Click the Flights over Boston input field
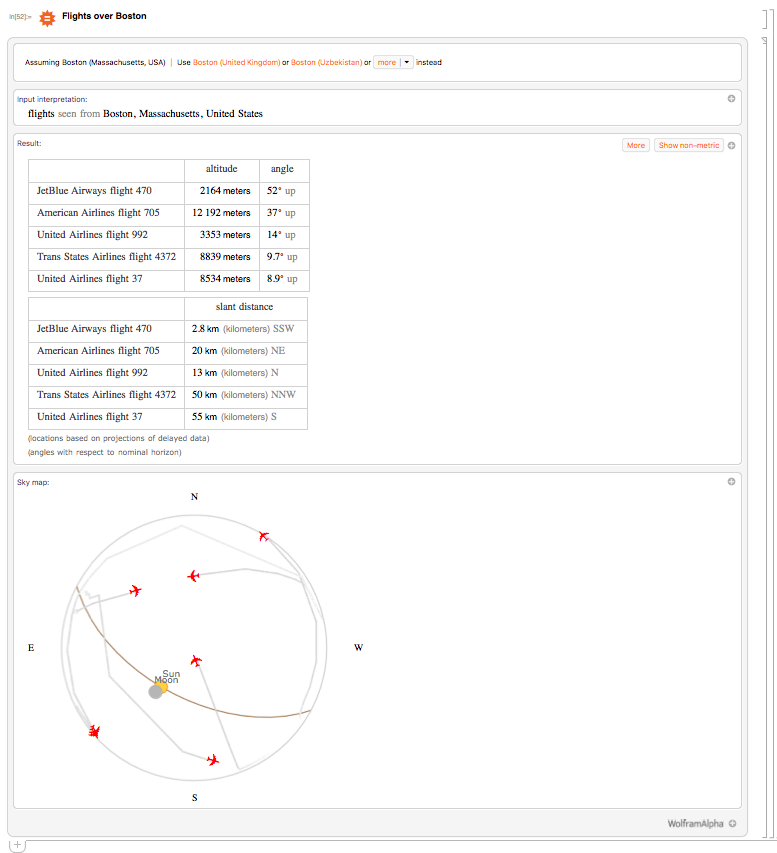Viewport: 777px width, 853px height. (104, 16)
